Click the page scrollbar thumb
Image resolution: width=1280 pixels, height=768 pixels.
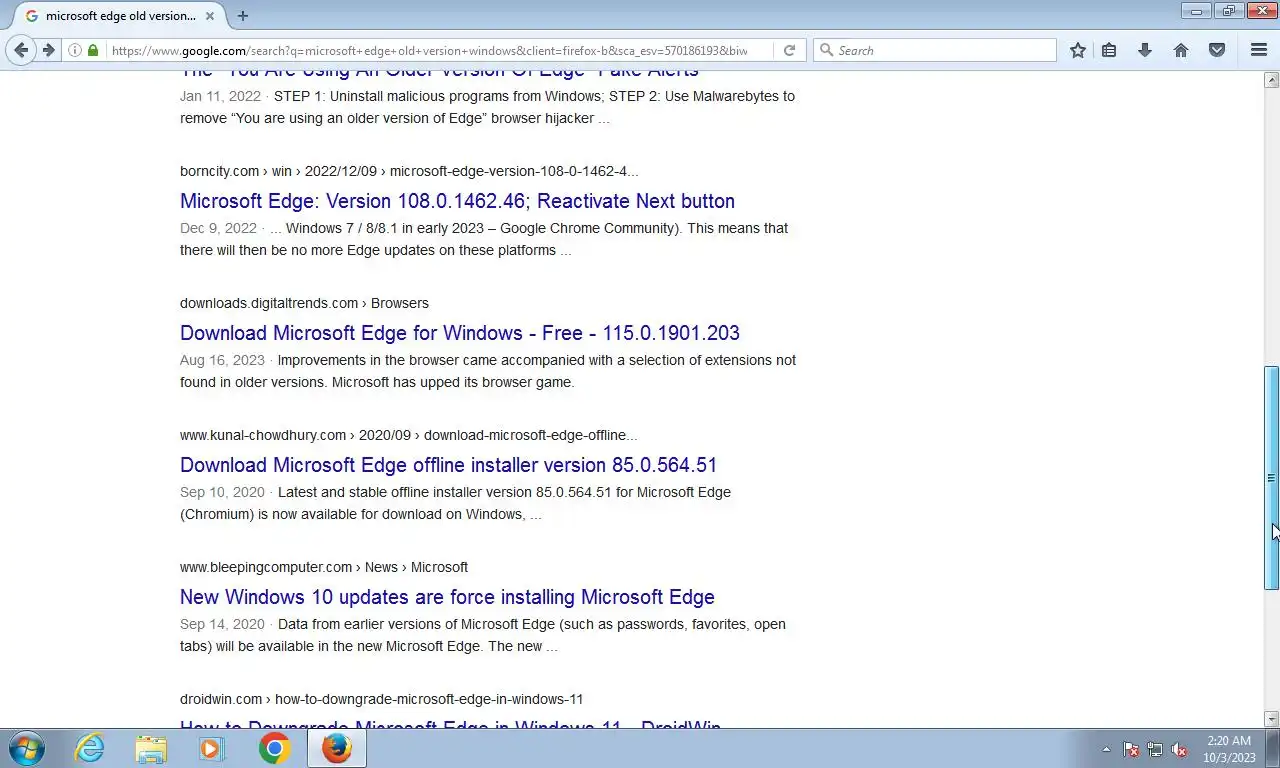point(1272,477)
